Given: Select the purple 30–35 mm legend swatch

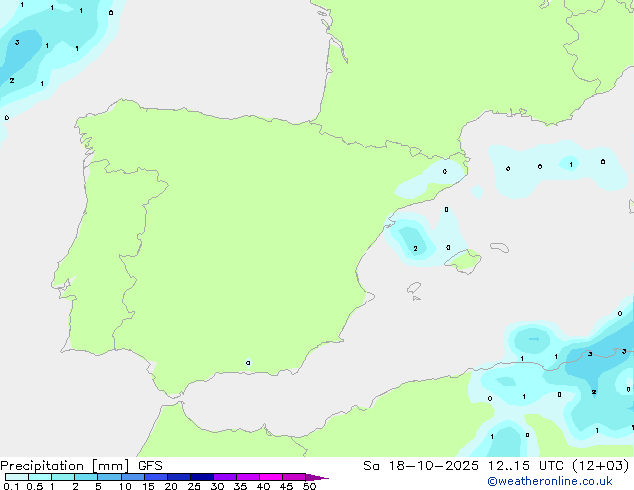Looking at the screenshot, I should [x=225, y=477].
